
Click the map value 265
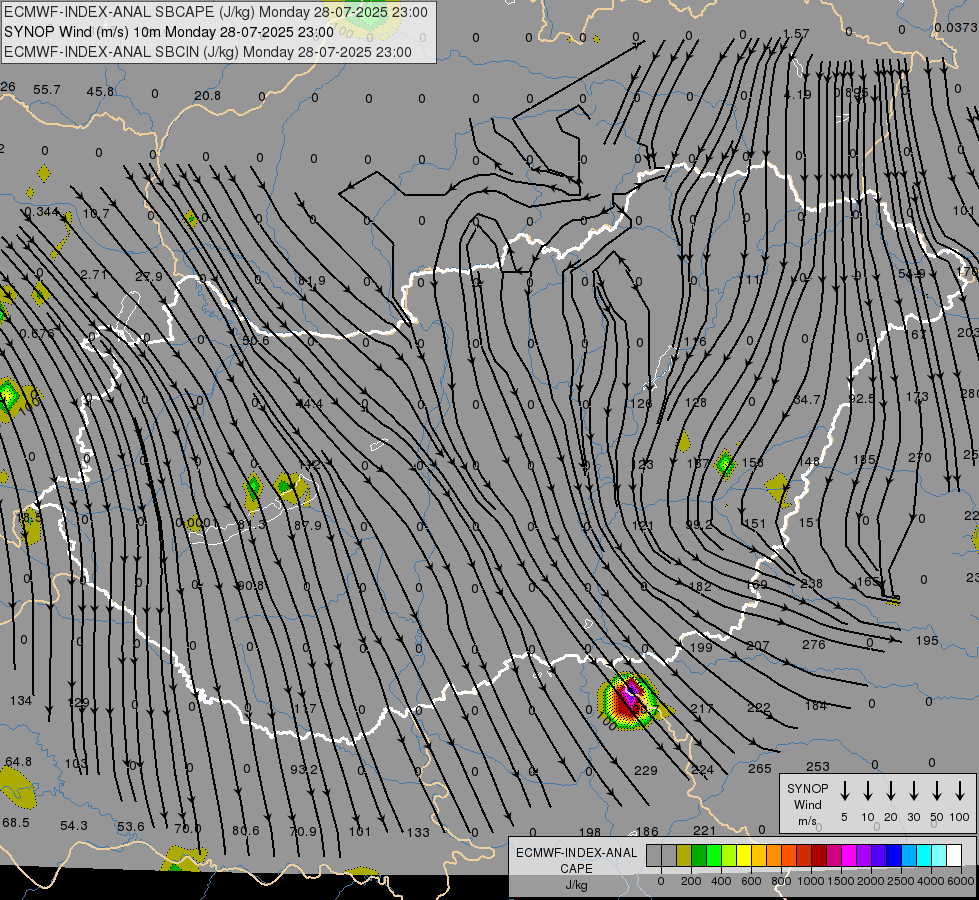760,769
